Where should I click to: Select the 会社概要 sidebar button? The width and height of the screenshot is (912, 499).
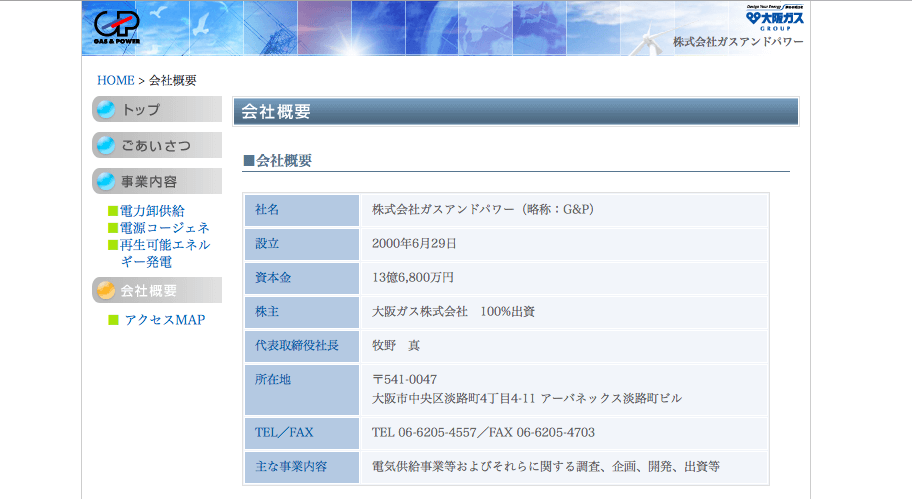coord(157,290)
